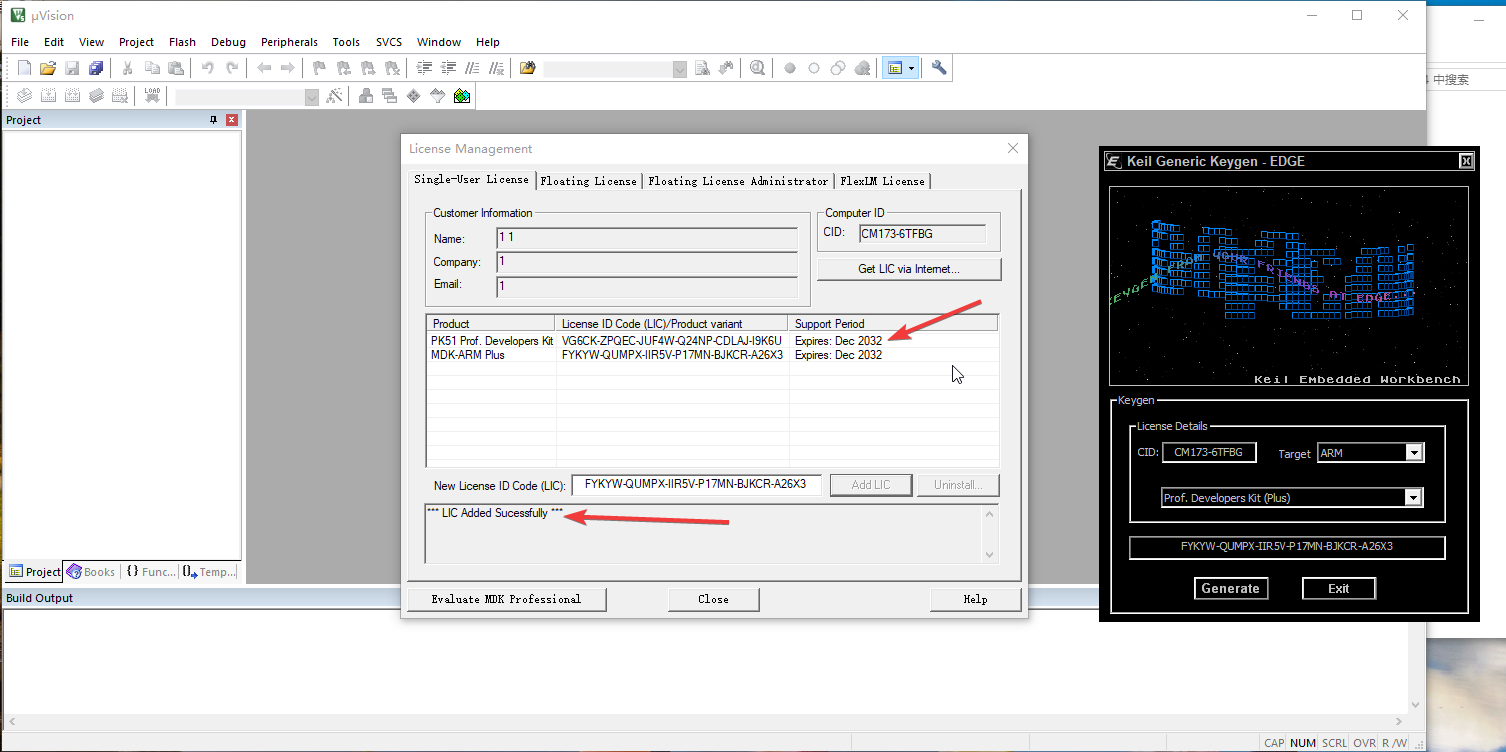Click the Indent selection icon
Image resolution: width=1506 pixels, height=752 pixels.
click(424, 68)
